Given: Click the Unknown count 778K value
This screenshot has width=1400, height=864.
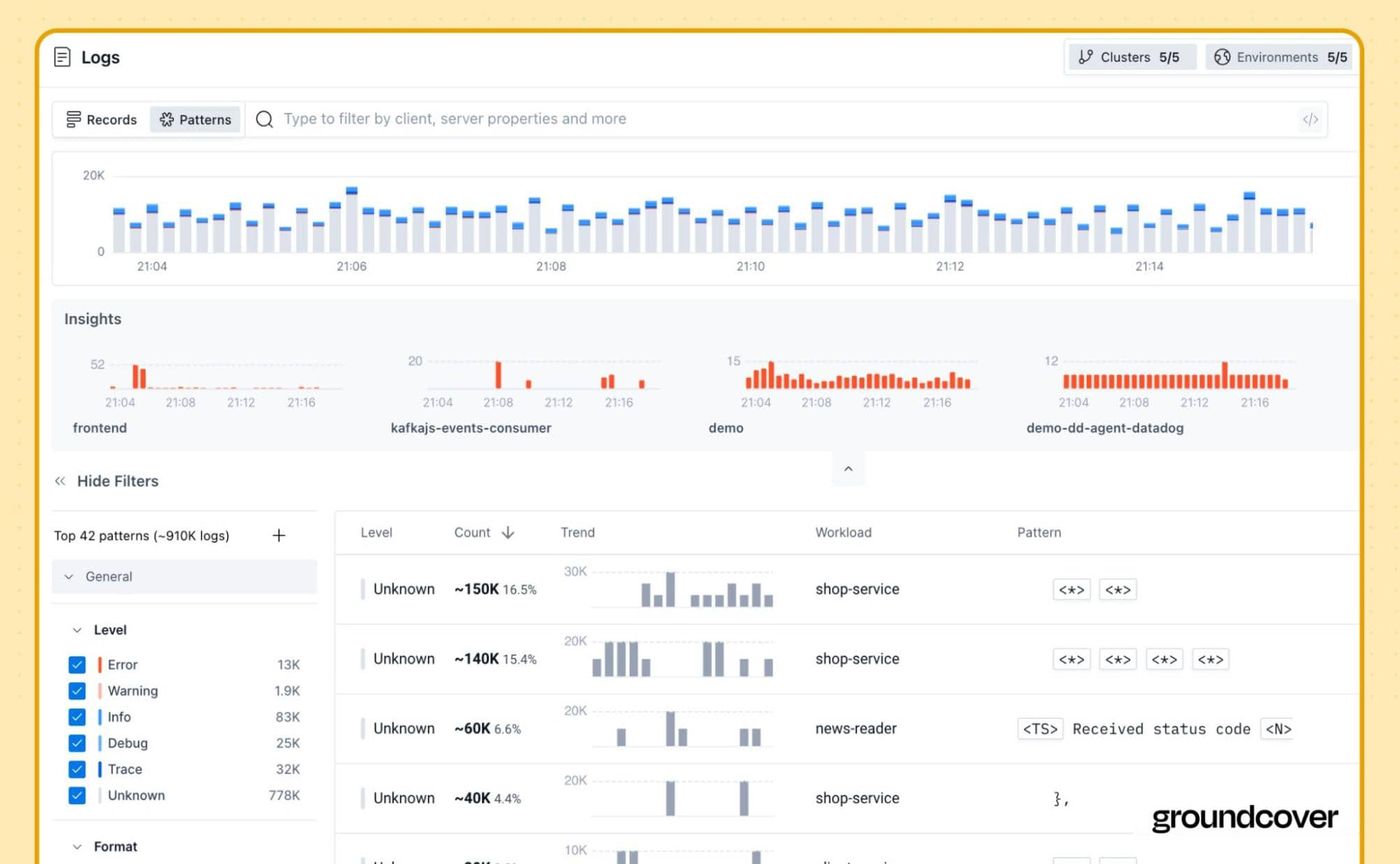Looking at the screenshot, I should point(284,795).
